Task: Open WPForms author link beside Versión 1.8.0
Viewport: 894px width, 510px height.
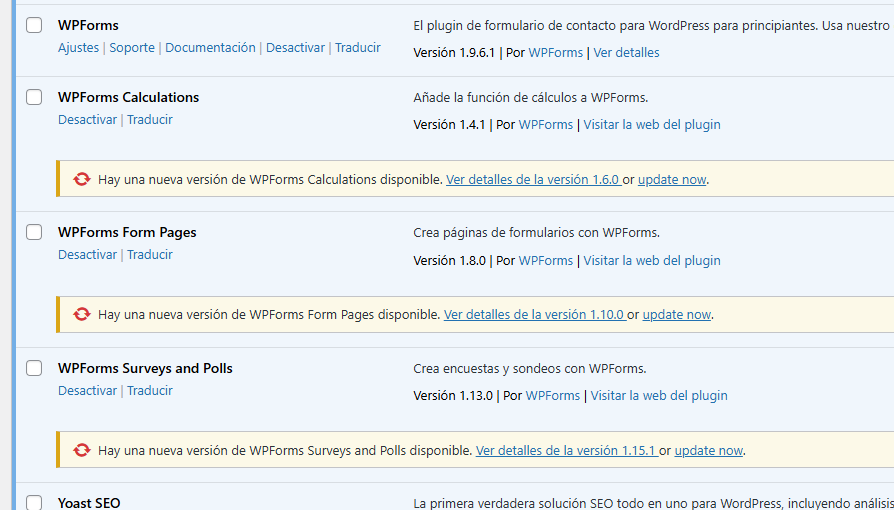Action: (546, 260)
